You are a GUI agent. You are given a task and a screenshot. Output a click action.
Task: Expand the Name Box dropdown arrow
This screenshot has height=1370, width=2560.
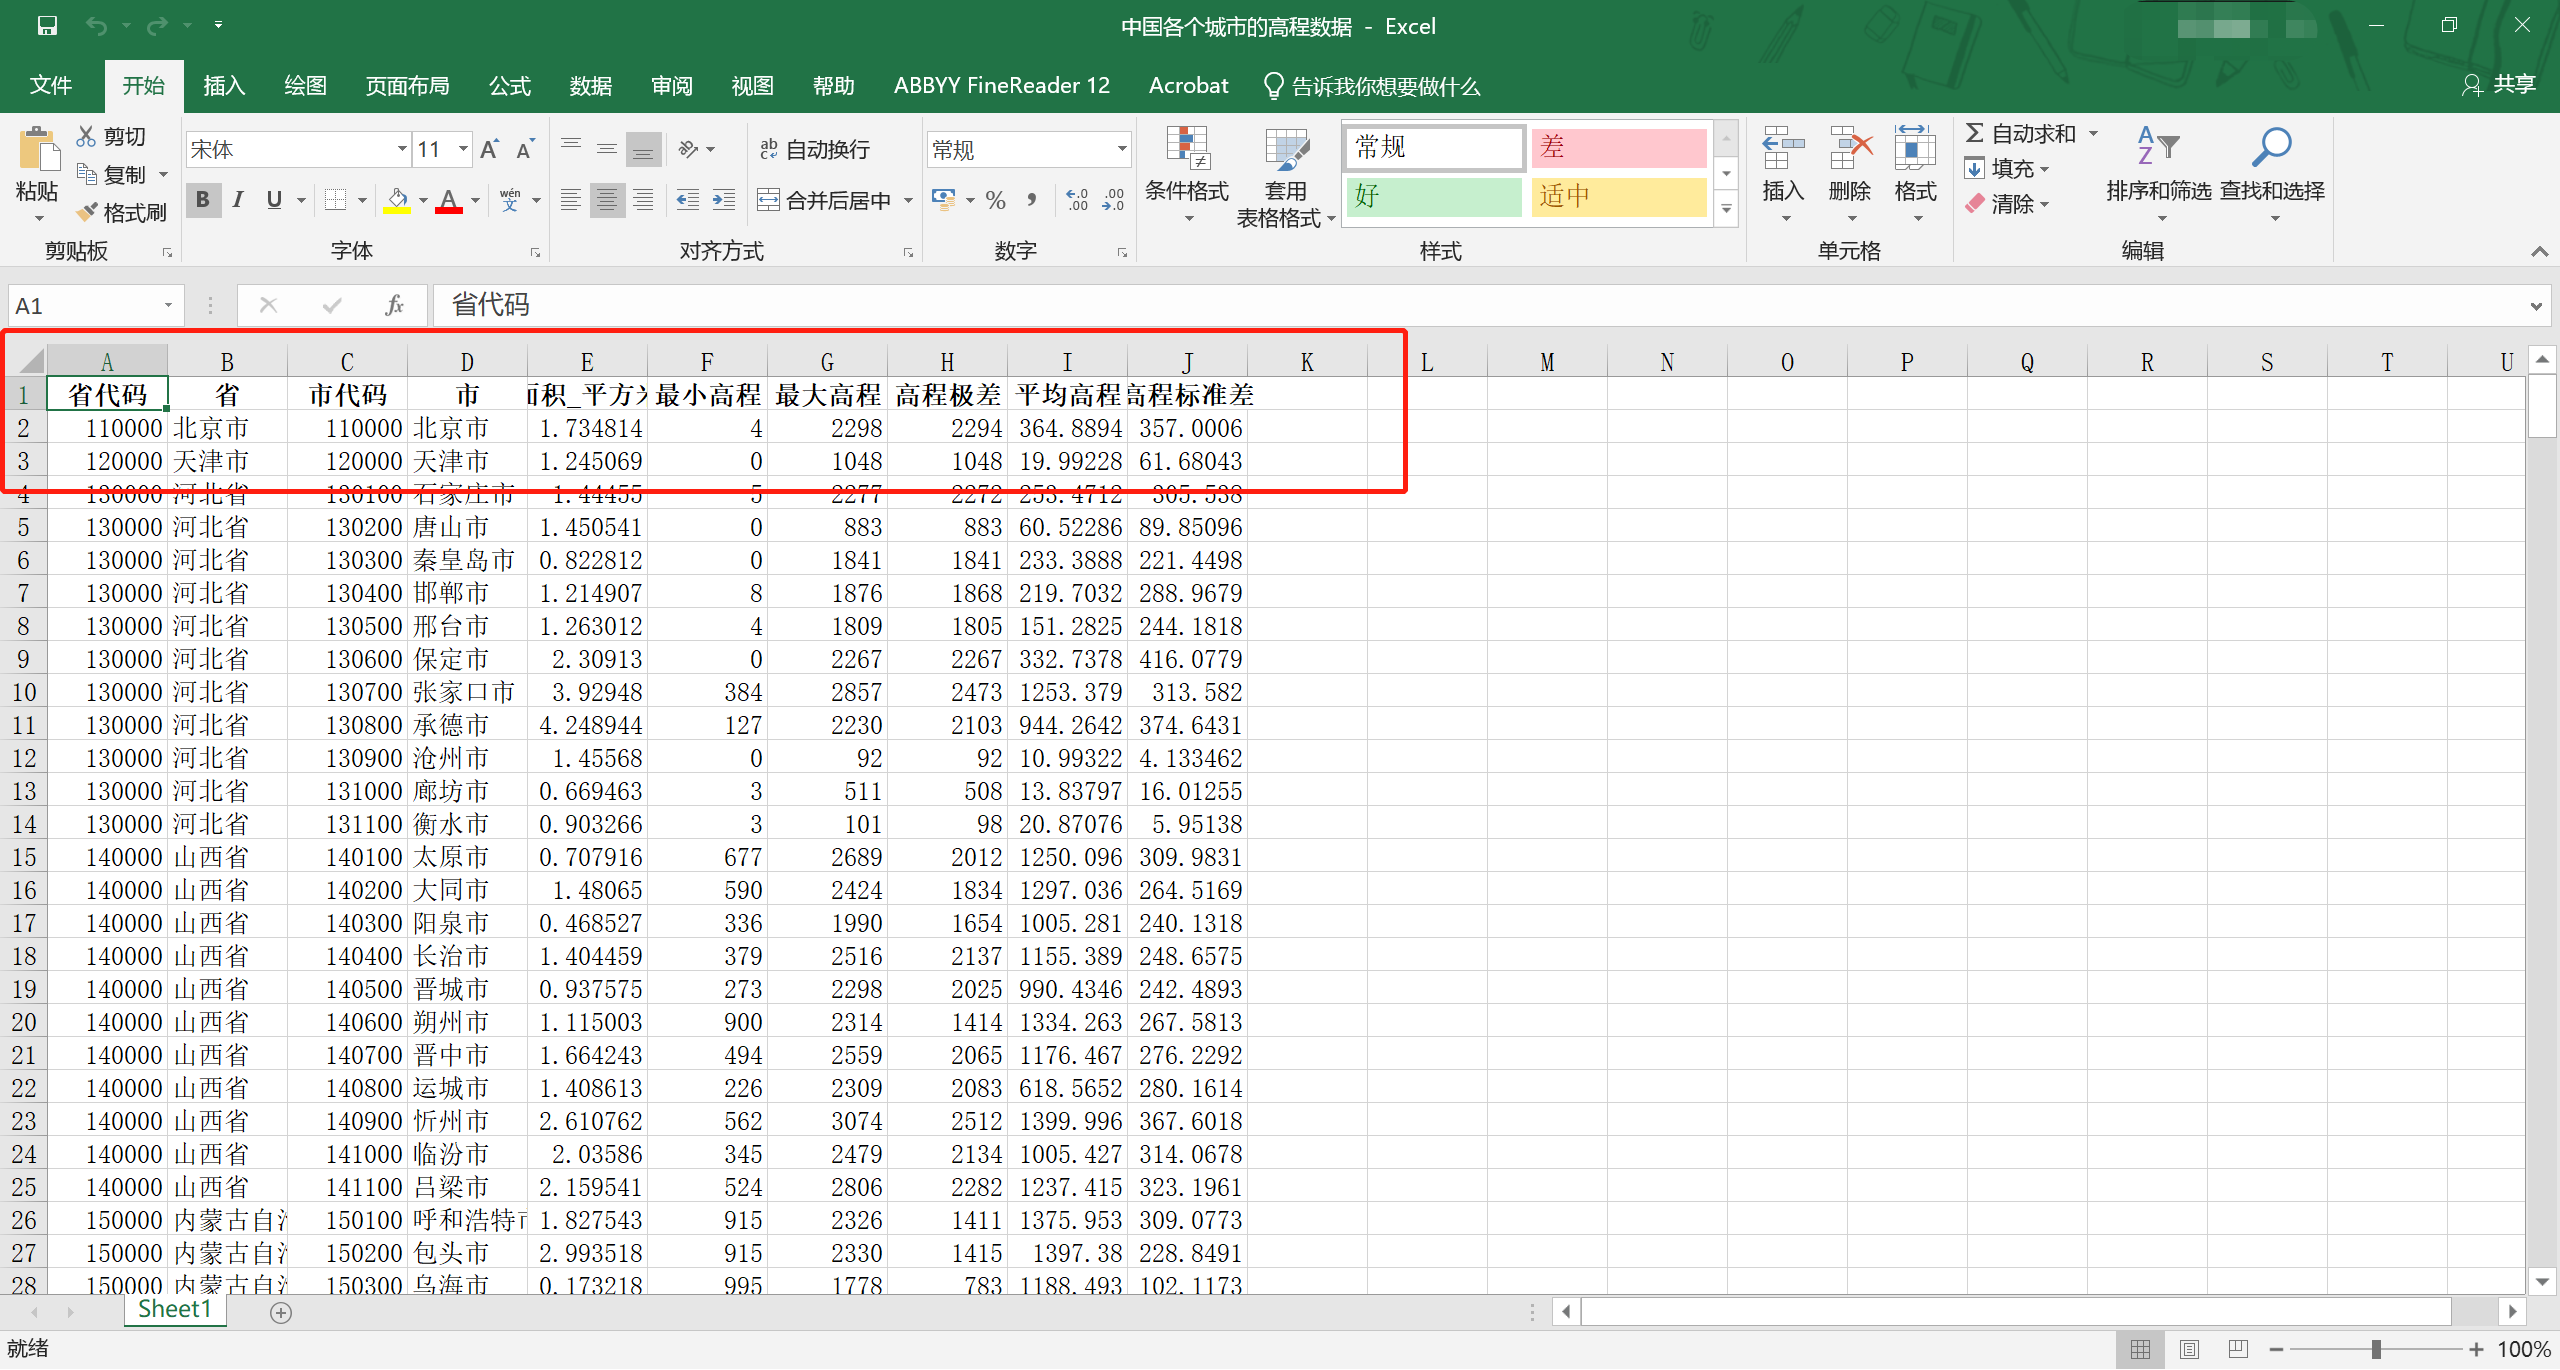pos(168,305)
